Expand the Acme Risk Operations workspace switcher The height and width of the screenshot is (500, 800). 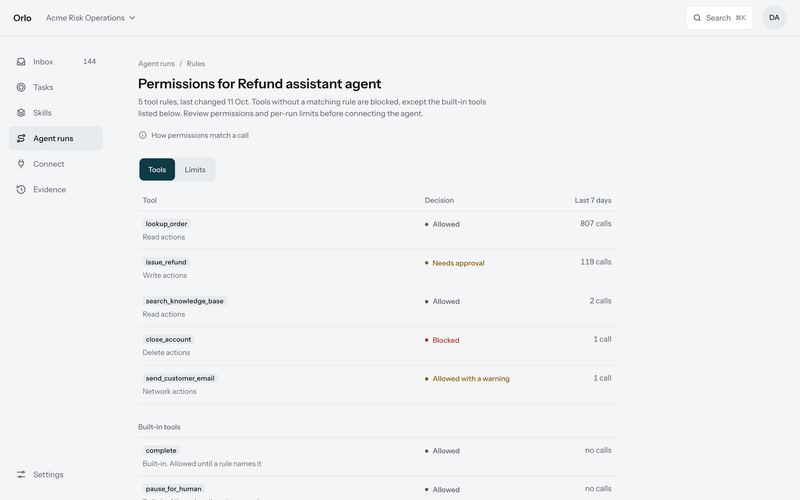click(x=90, y=18)
